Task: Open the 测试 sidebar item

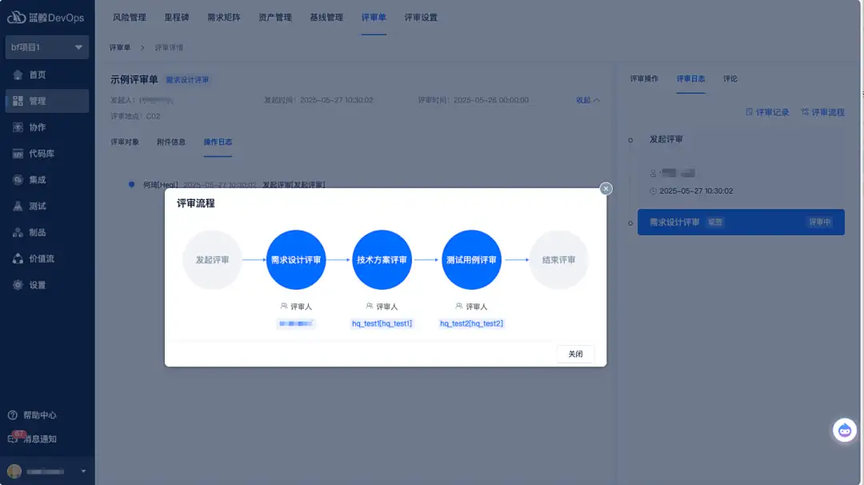Action: [47, 206]
